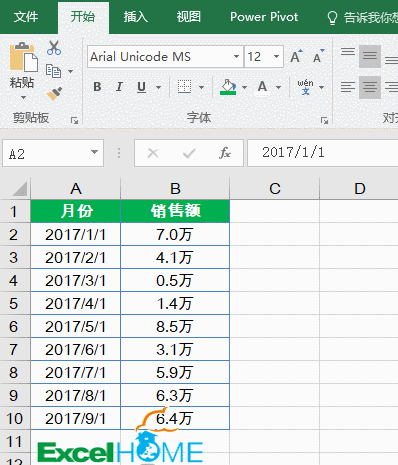Select cell containing 0.5万
The image size is (398, 465).
pos(175,280)
